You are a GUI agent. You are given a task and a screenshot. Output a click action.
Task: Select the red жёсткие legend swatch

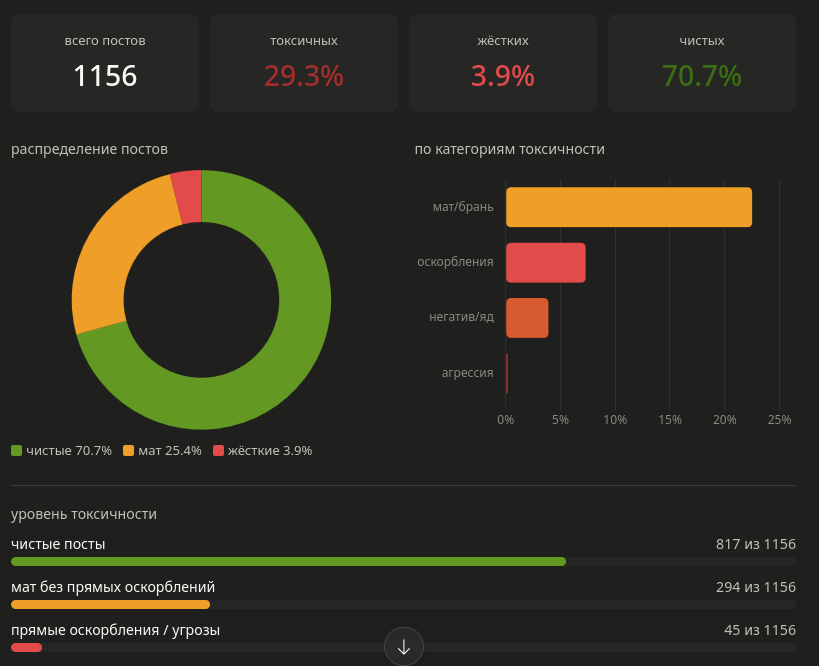click(x=218, y=450)
